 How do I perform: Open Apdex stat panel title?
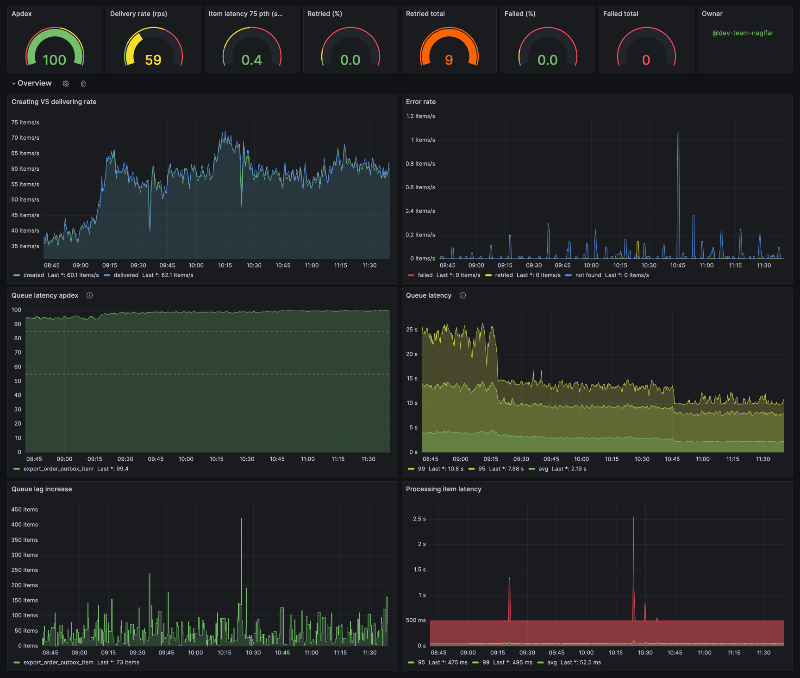click(21, 14)
